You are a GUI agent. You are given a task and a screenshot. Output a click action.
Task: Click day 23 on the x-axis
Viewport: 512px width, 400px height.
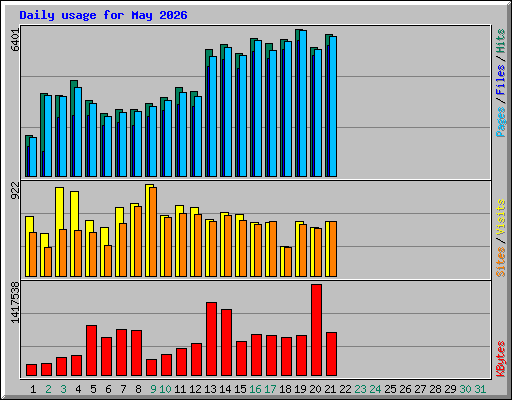tap(360, 389)
